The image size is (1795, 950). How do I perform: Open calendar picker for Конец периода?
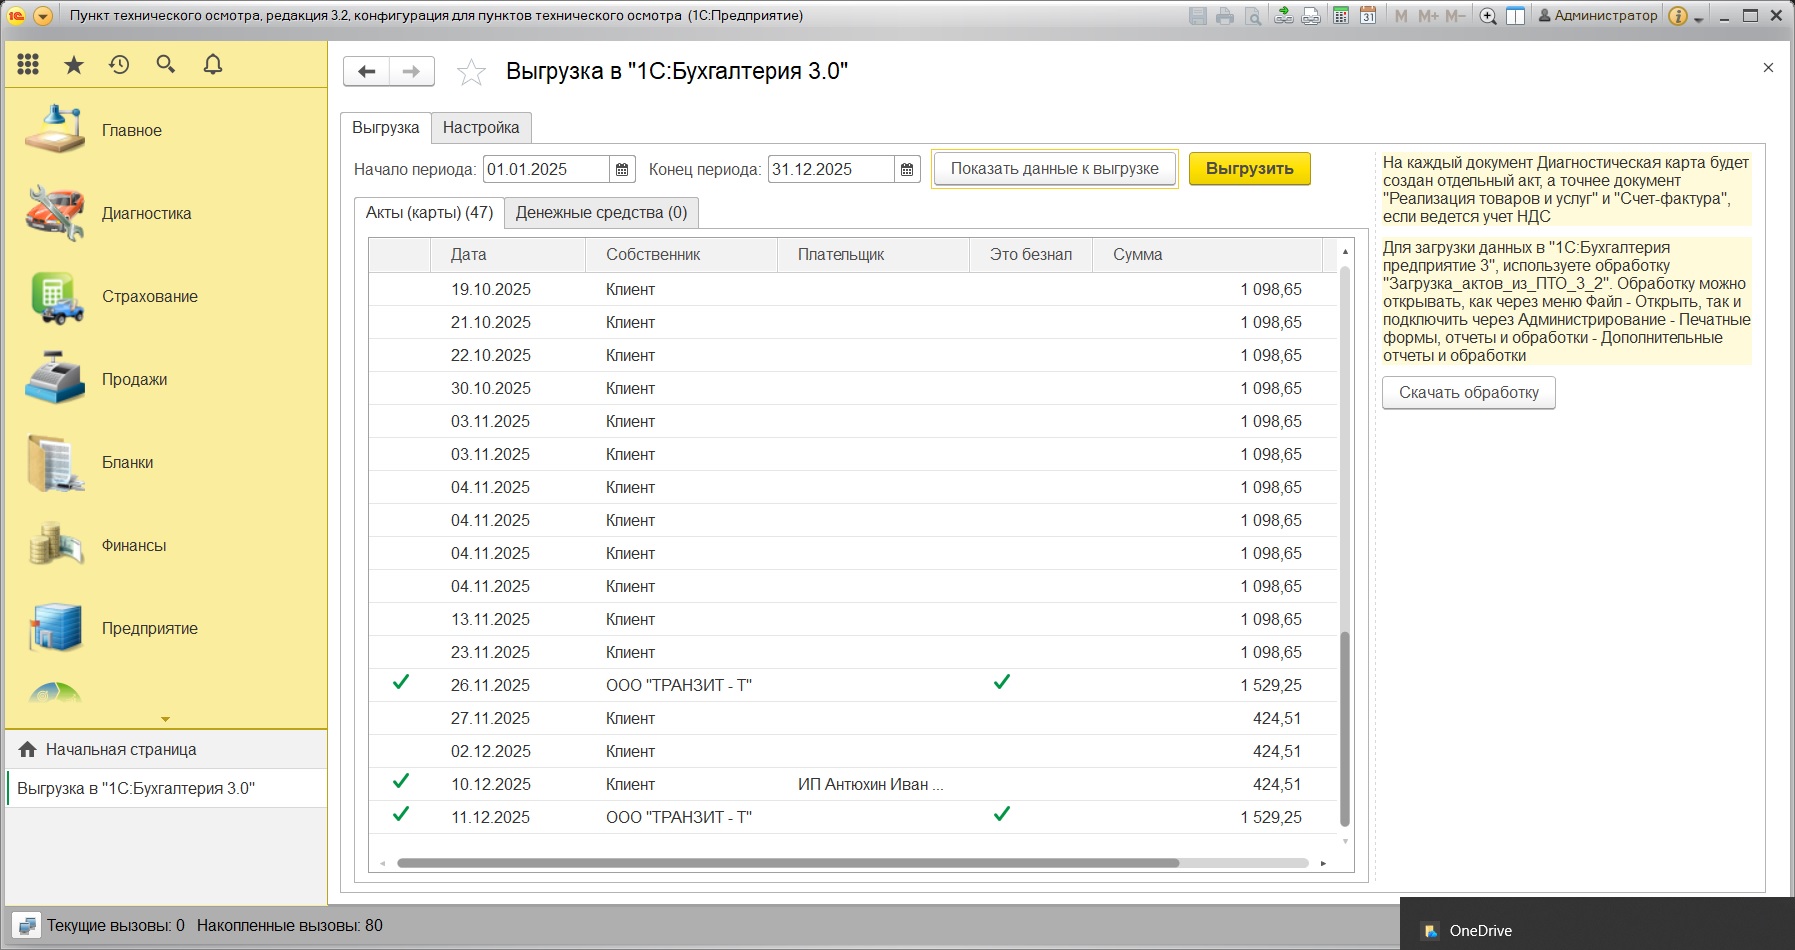(x=907, y=170)
